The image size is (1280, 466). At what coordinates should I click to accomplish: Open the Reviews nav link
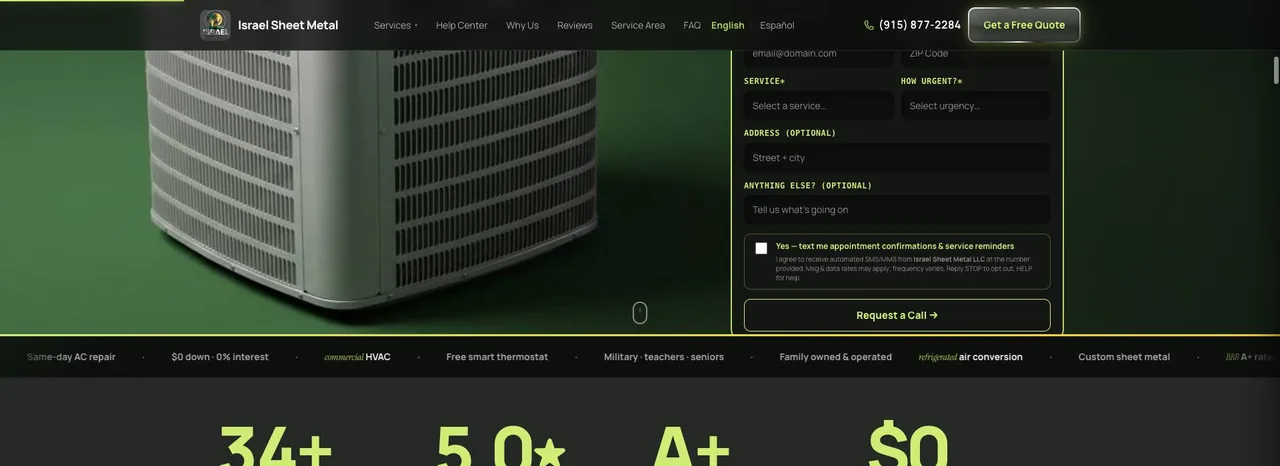coord(575,25)
